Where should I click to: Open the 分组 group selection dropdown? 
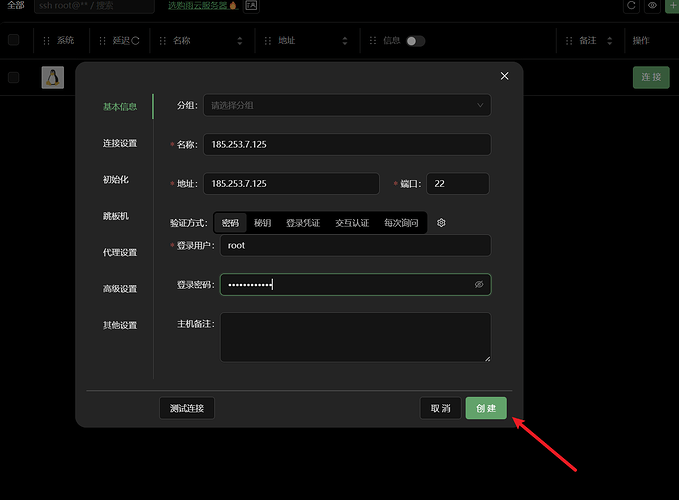click(x=347, y=104)
